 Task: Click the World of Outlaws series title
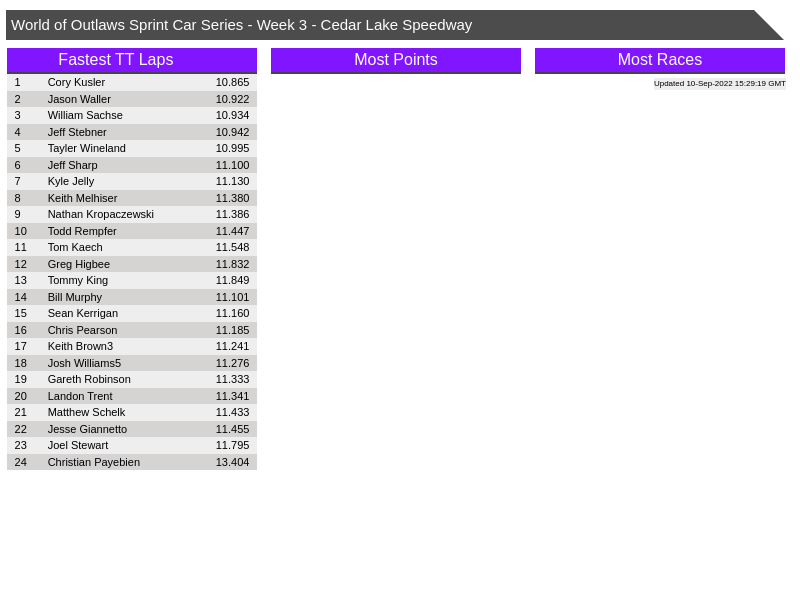point(241,25)
